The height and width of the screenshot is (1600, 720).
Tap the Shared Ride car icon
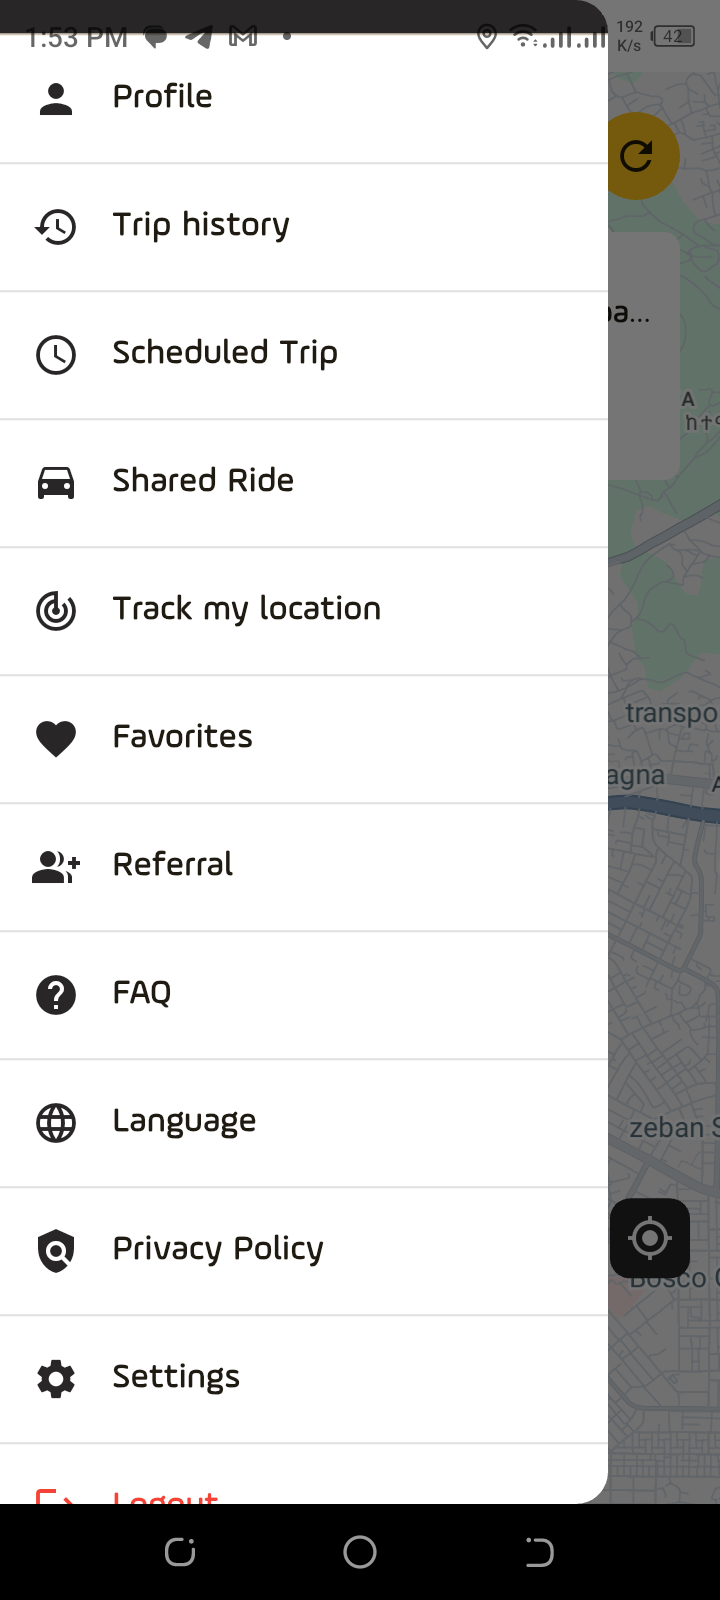(56, 483)
